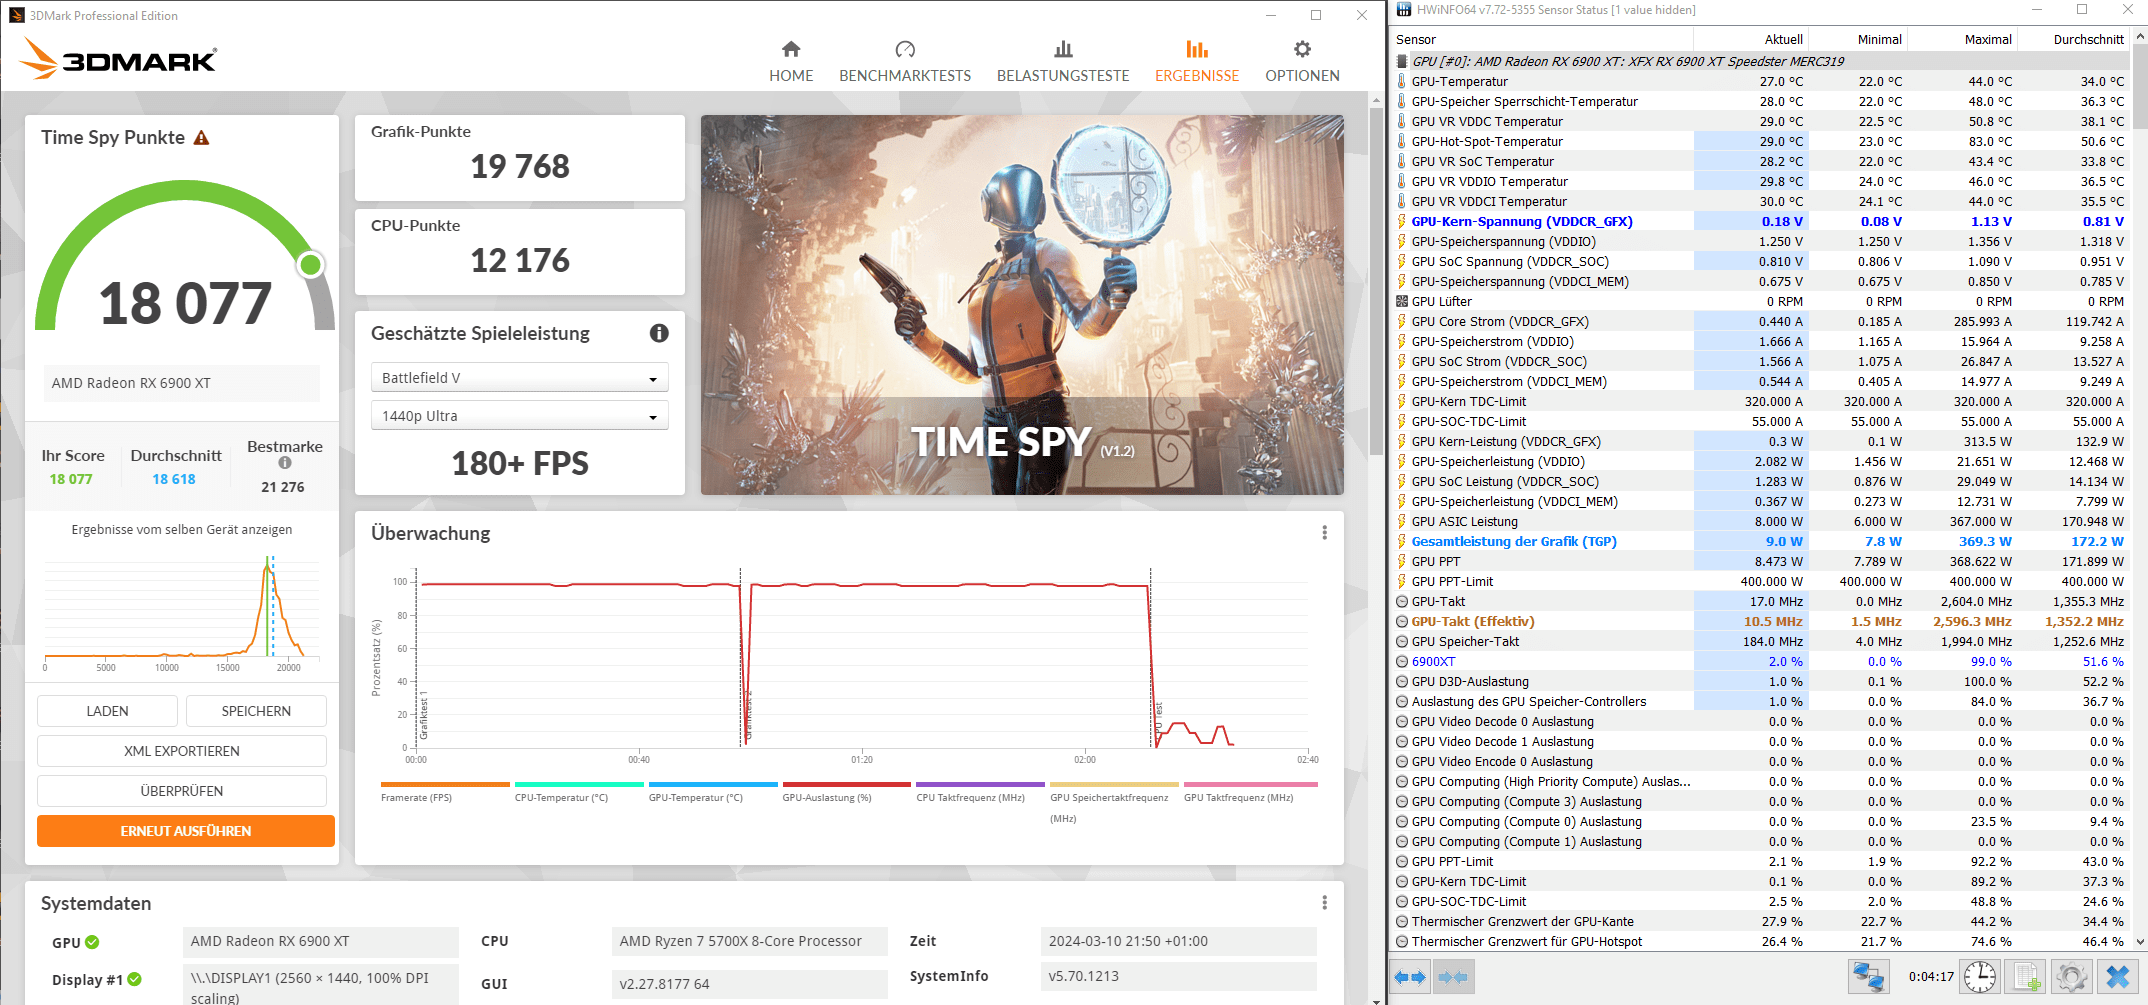The height and width of the screenshot is (1005, 2148).
Task: Click XML EXPORTIEREN button
Action: 182,751
